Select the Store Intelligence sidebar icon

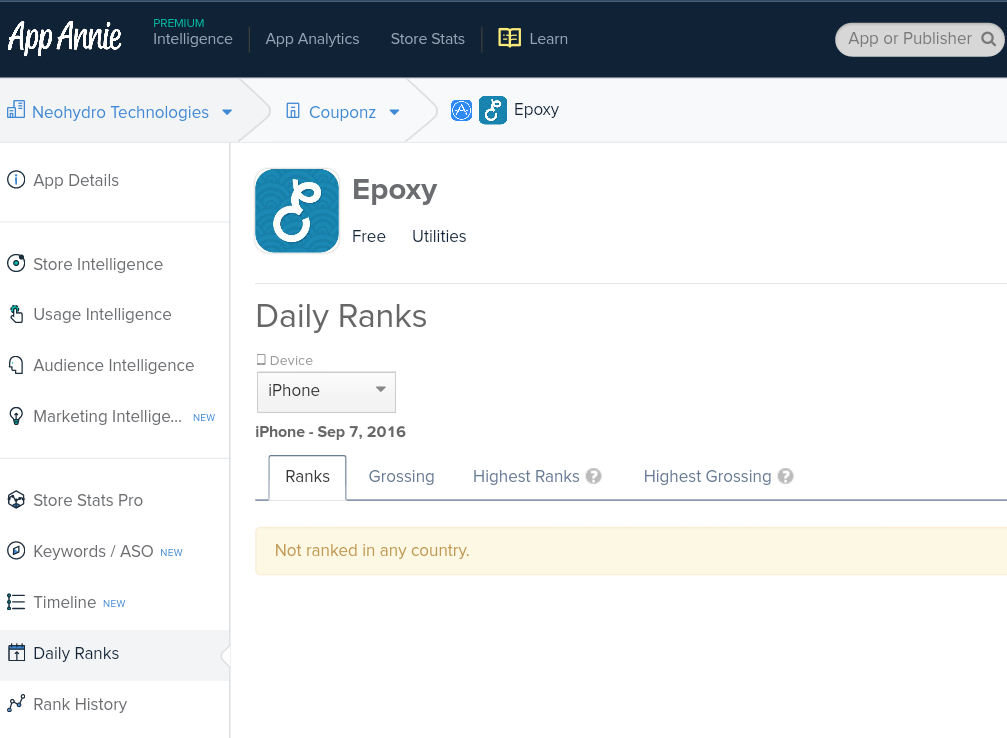pos(16,263)
